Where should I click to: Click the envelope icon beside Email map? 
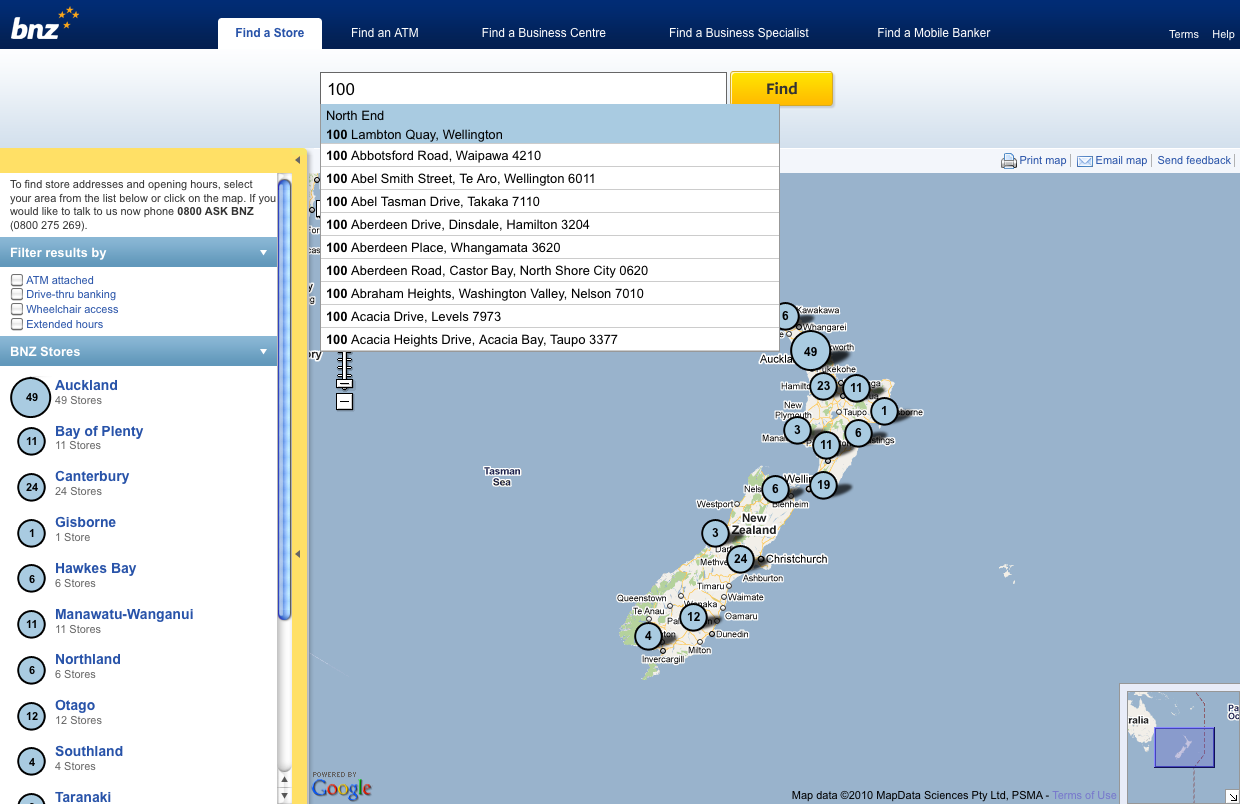(x=1084, y=161)
